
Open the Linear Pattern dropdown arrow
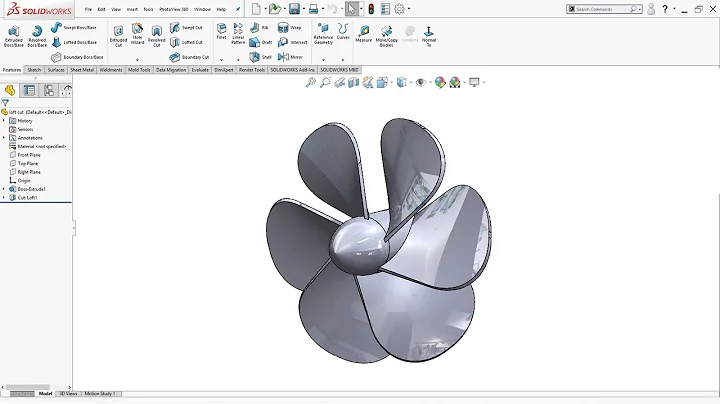[x=238, y=60]
